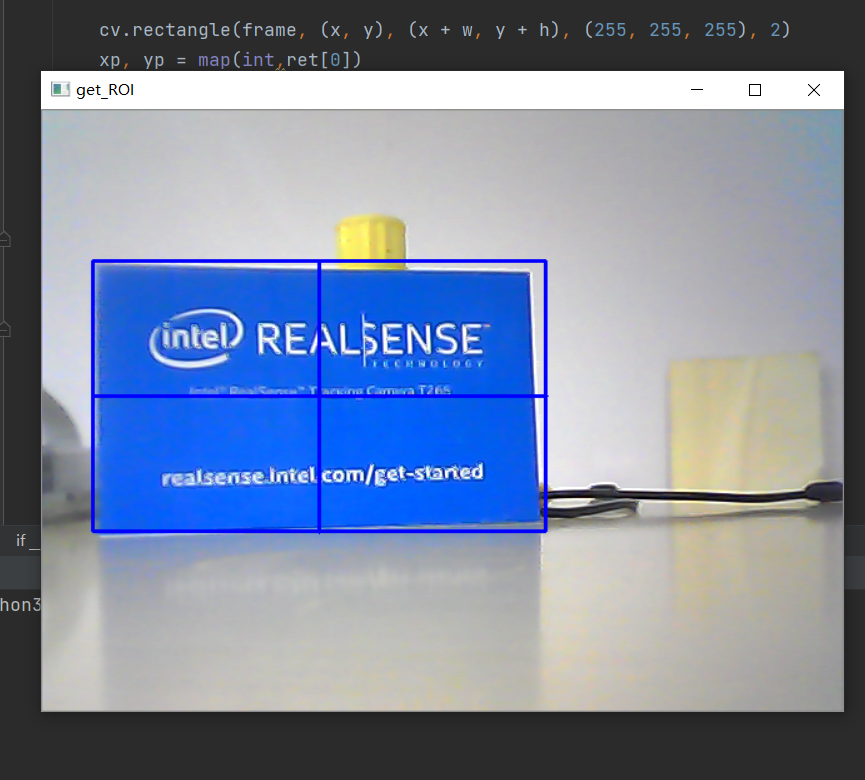Click the 'if' code text in the editor
865x780 pixels.
[x=21, y=541]
